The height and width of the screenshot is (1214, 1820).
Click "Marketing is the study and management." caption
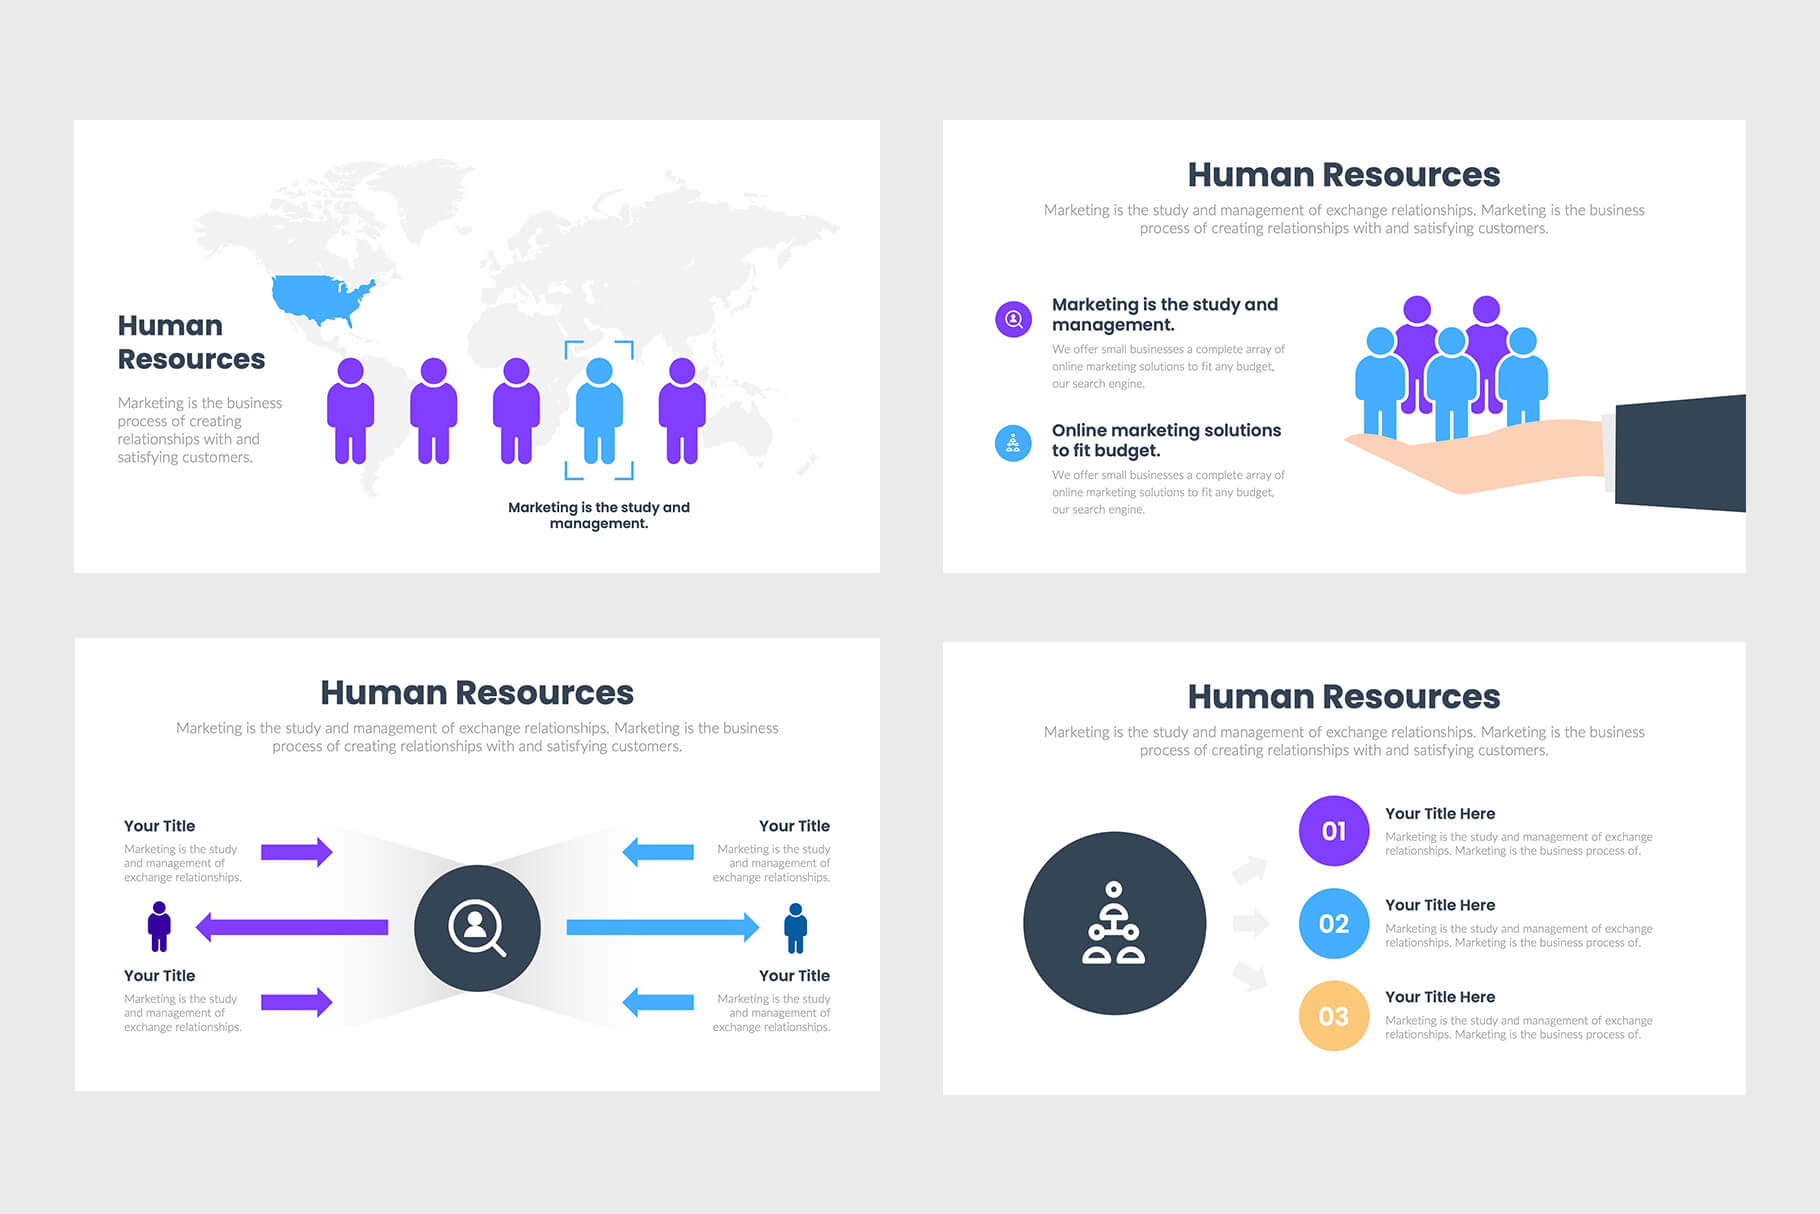point(598,515)
